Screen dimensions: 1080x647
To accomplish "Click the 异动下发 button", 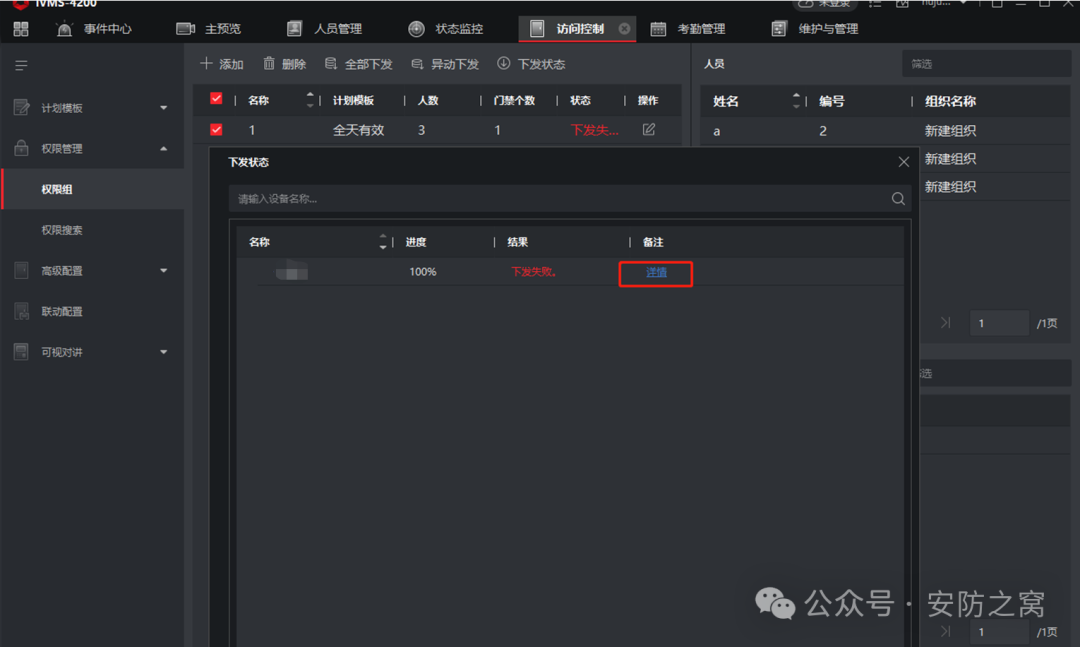I will pos(445,64).
